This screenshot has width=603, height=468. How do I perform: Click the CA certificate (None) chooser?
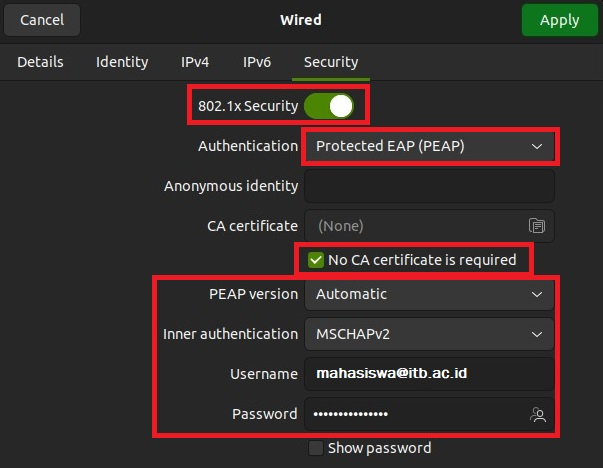(x=415, y=225)
